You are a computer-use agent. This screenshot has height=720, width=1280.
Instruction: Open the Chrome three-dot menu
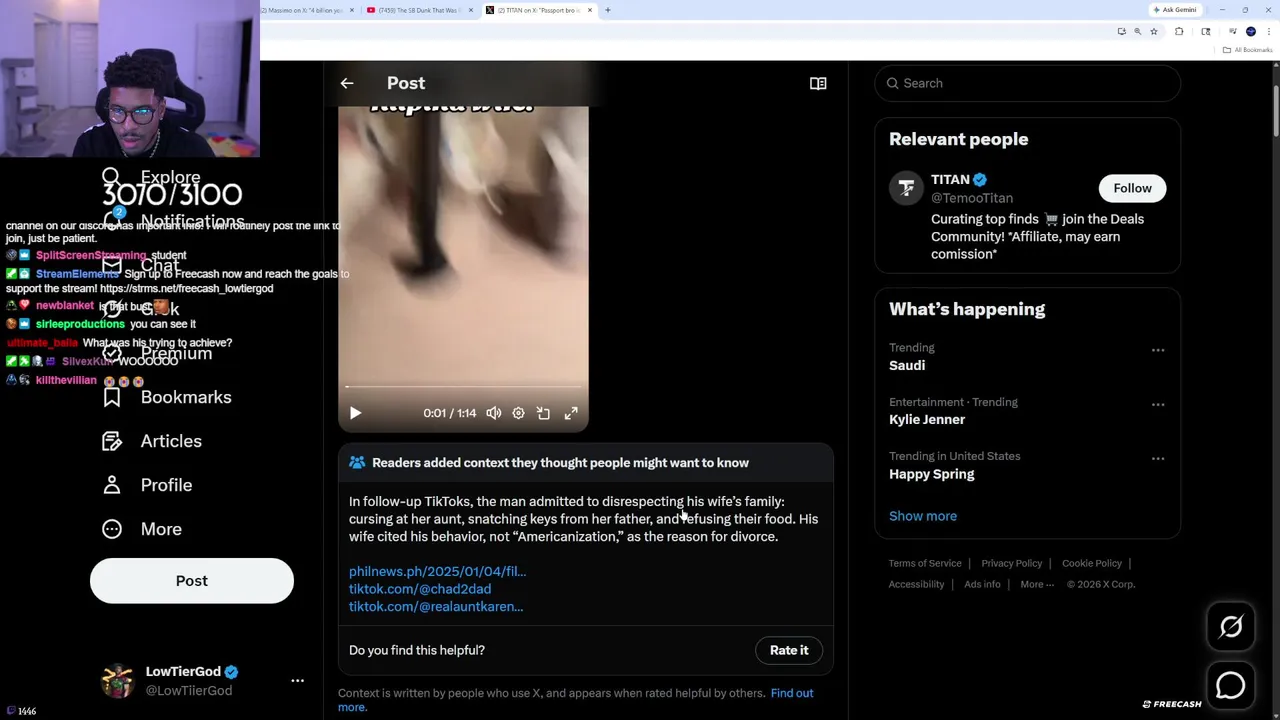(1267, 31)
